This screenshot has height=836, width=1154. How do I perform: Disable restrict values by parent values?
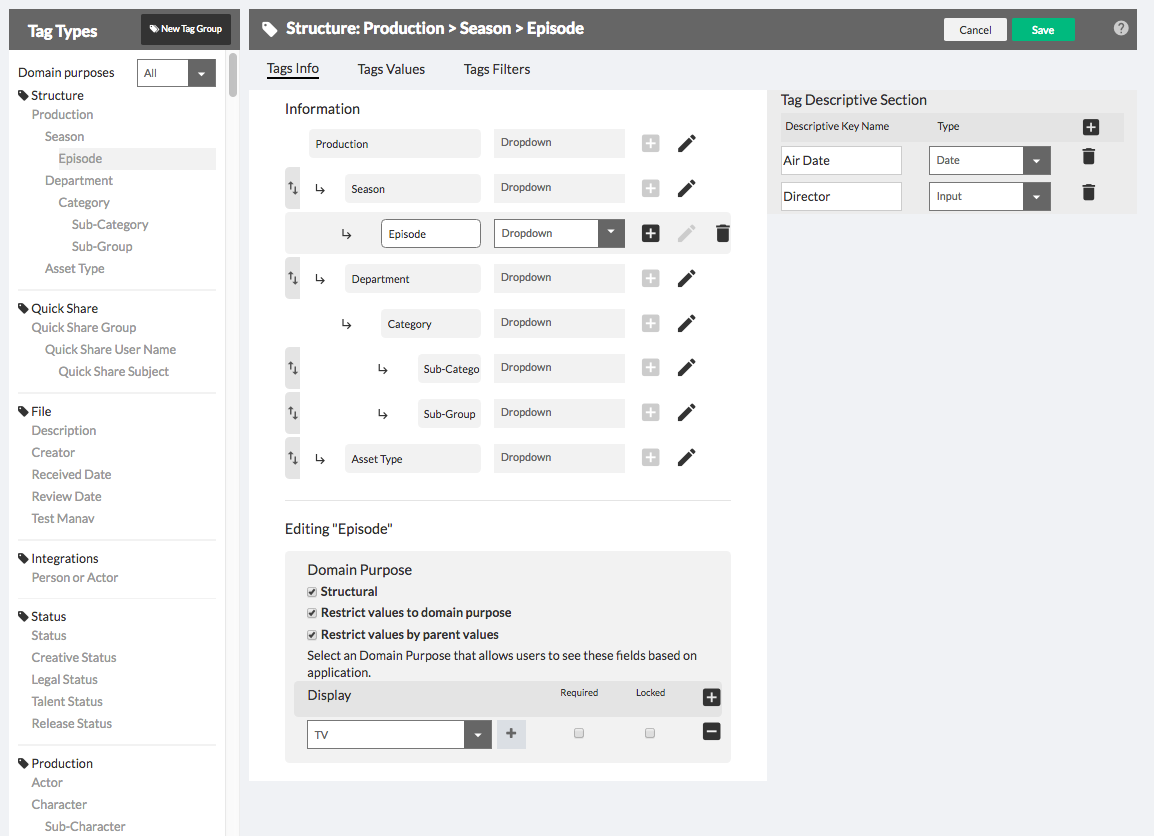[x=311, y=634]
